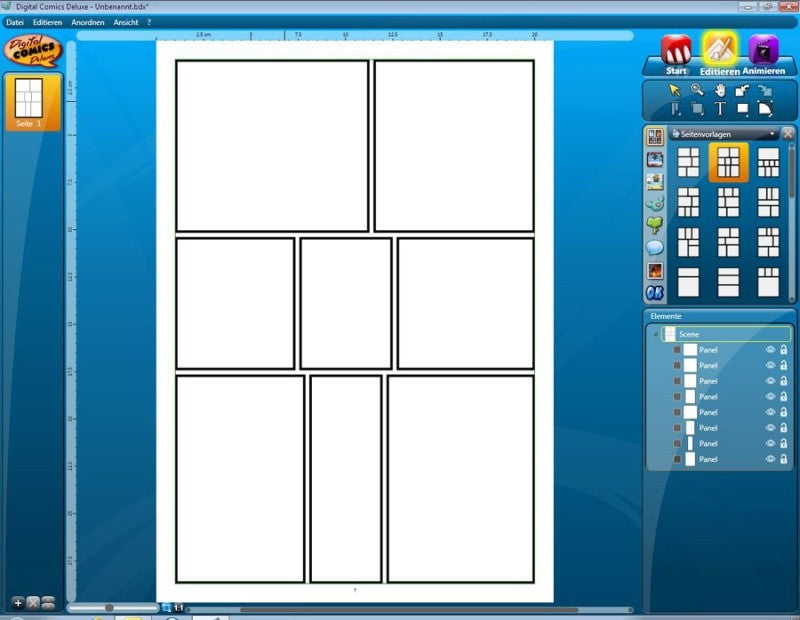Pick the quarter-circle shape transform tool
This screenshot has height=620, width=800.
765,109
